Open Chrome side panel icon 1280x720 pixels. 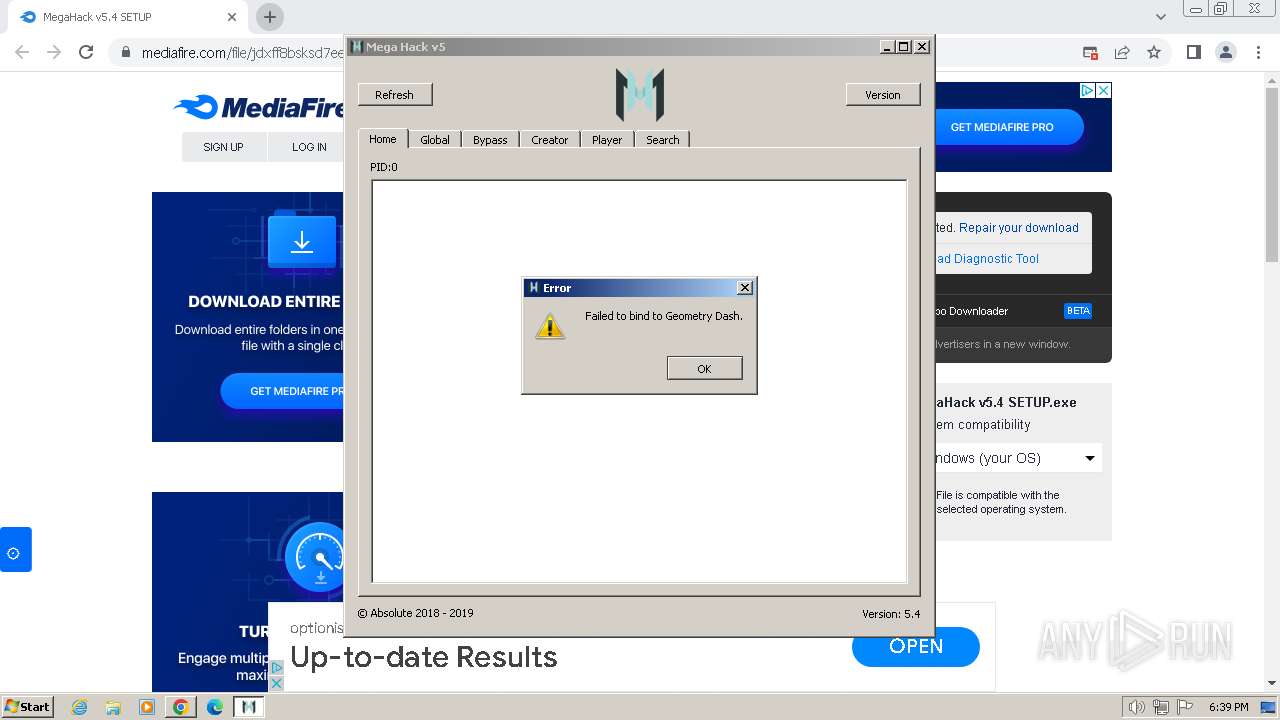point(1193,52)
